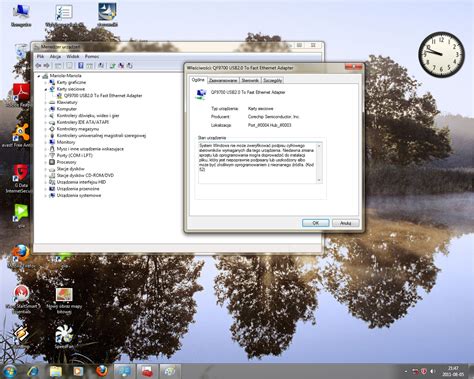Click the red toolbox taskbar icon
The image size is (474, 379).
(147, 371)
